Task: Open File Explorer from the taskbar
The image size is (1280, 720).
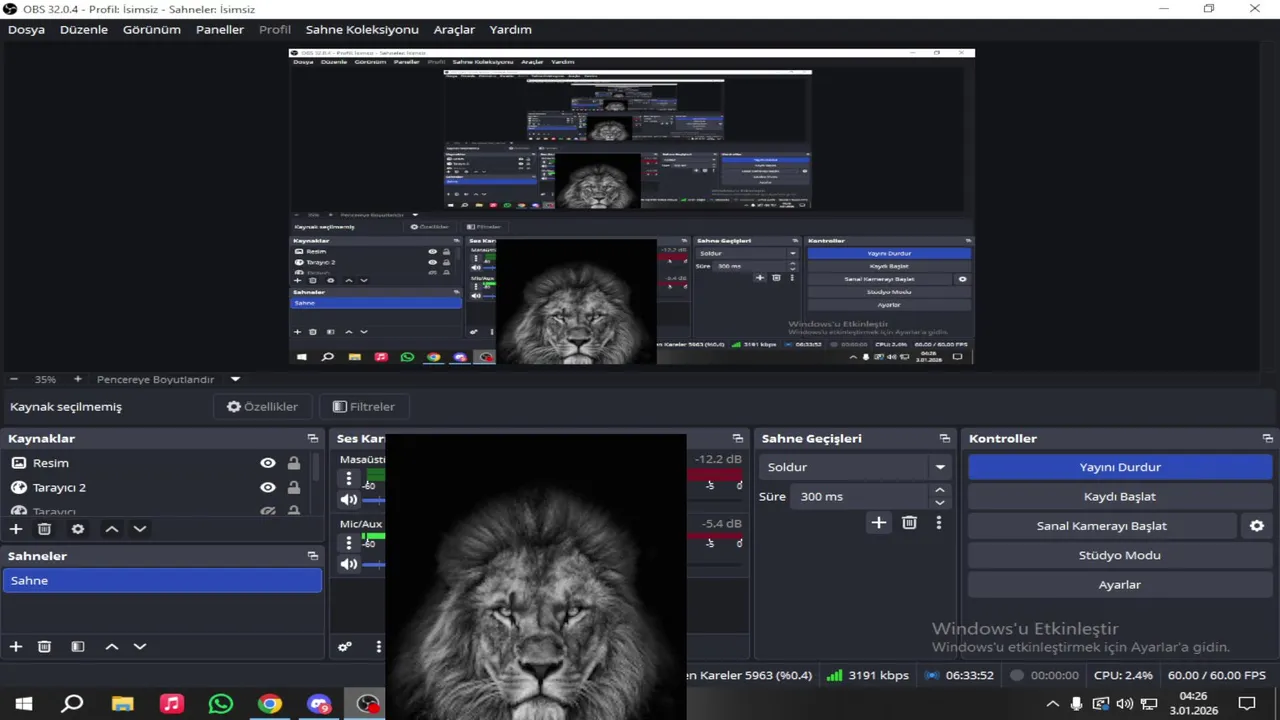Action: 123,704
